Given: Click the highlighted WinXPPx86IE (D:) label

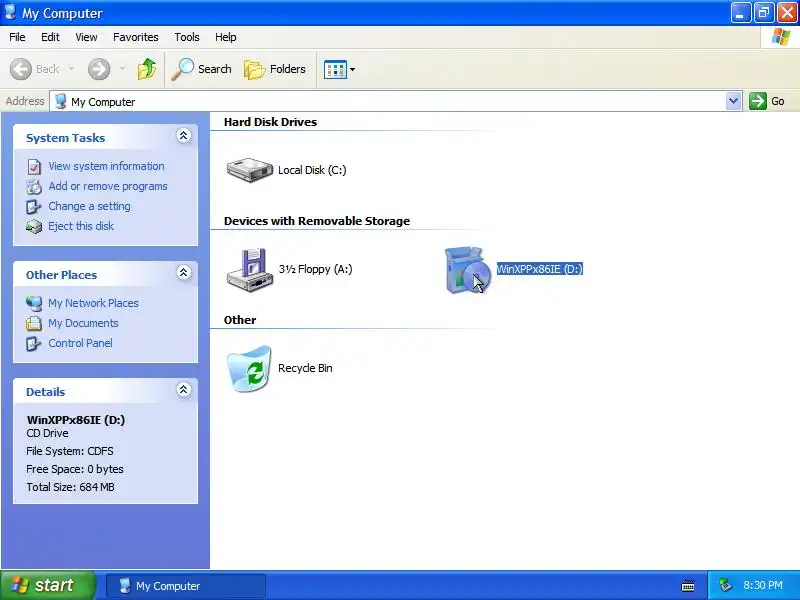Looking at the screenshot, I should coord(540,269).
